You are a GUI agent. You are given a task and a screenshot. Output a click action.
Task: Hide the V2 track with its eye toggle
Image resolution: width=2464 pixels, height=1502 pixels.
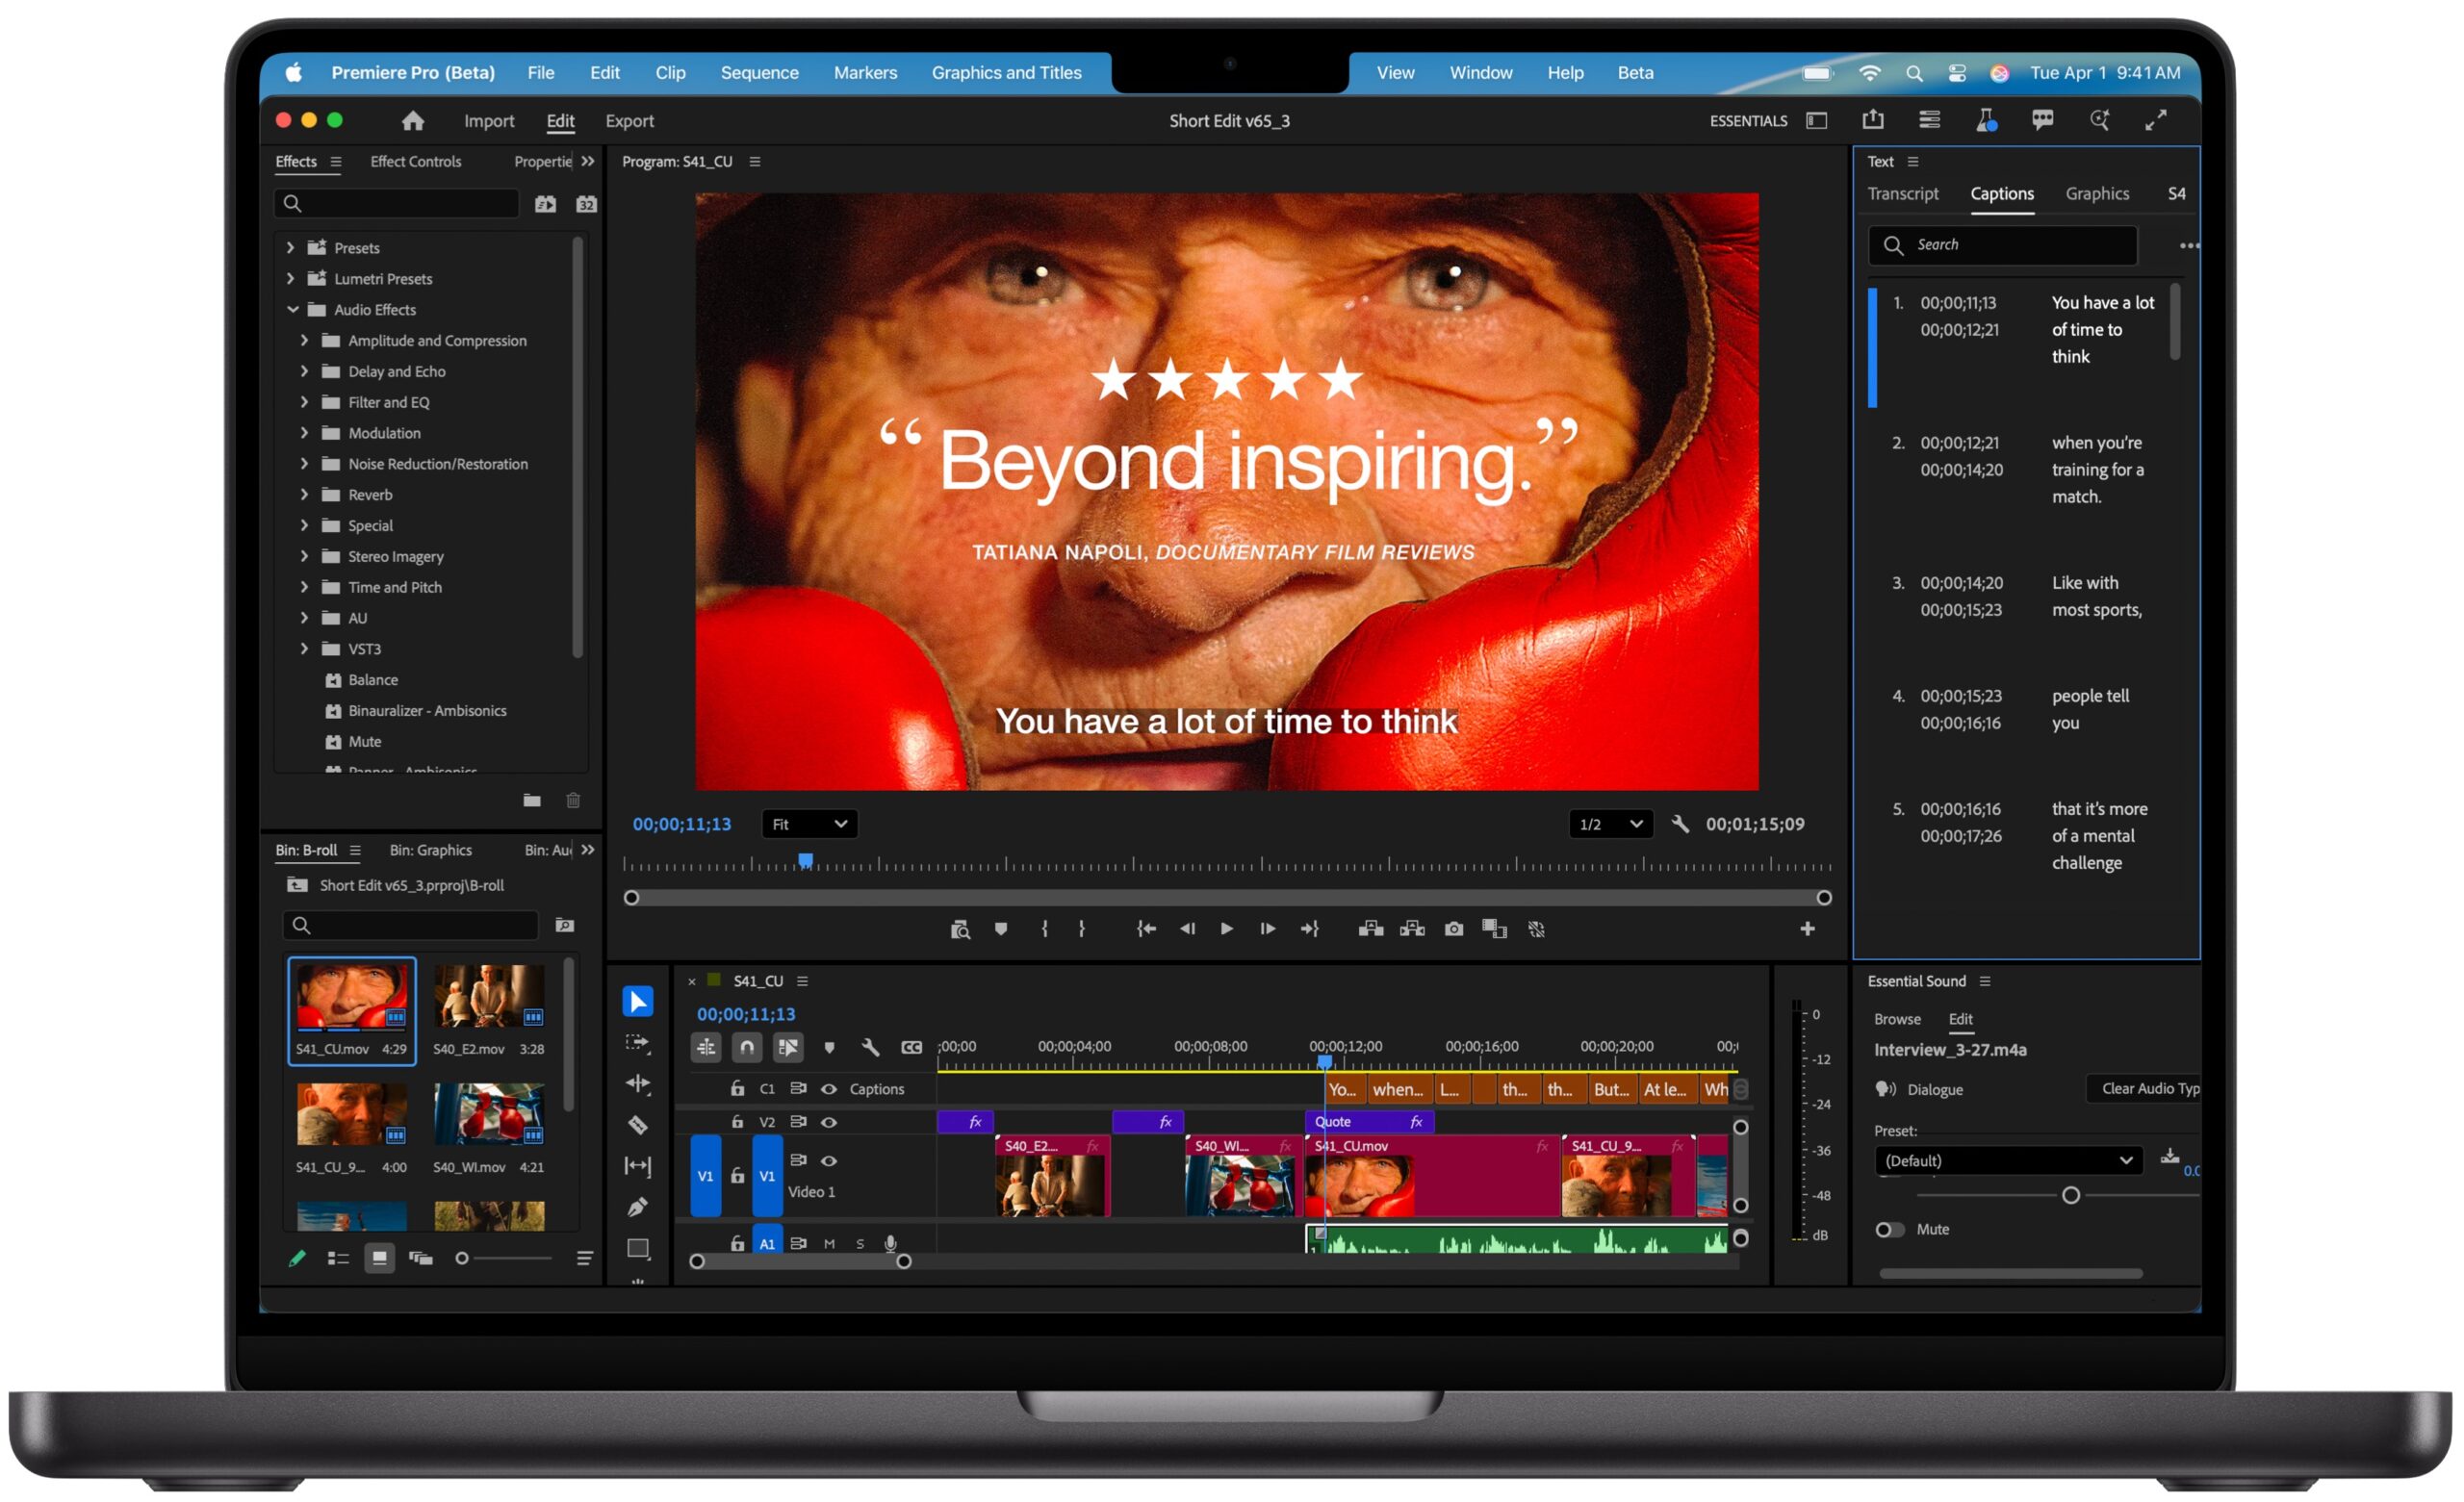[x=830, y=1122]
